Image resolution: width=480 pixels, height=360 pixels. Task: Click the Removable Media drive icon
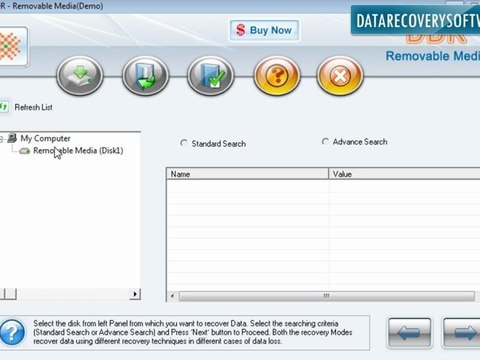(25, 151)
